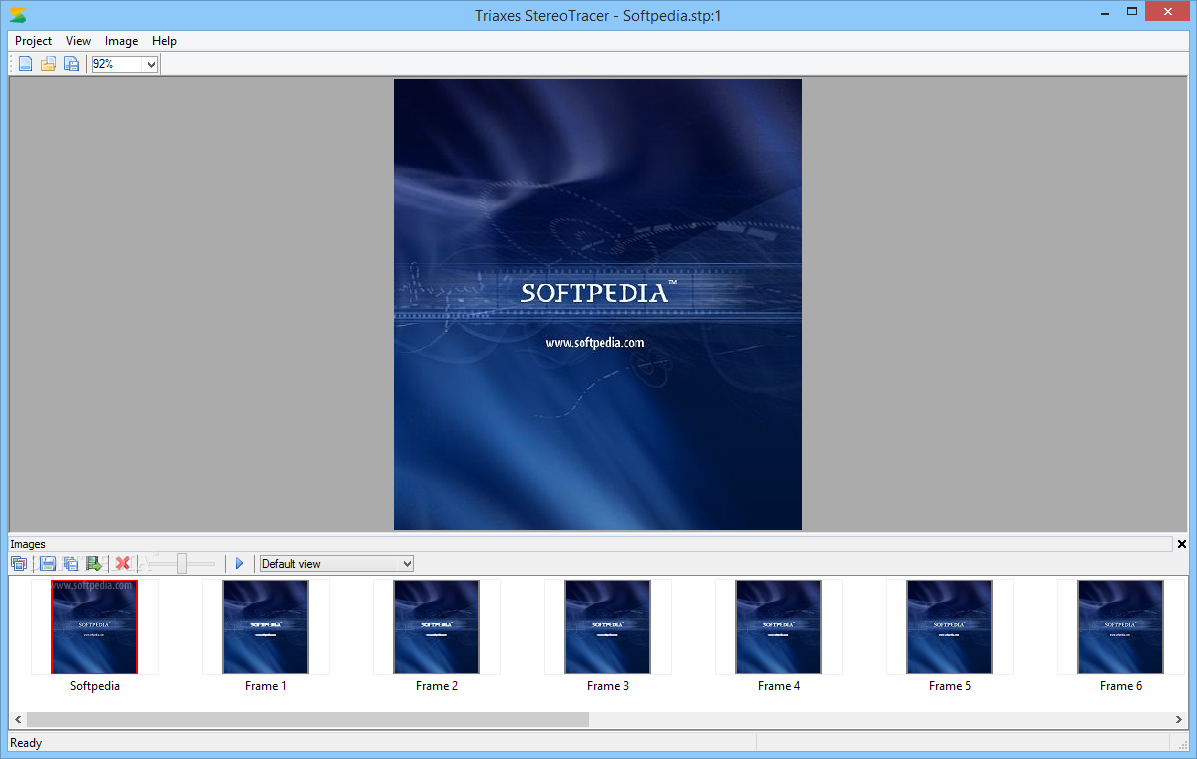Click the add images icon in Images panel

click(19, 564)
